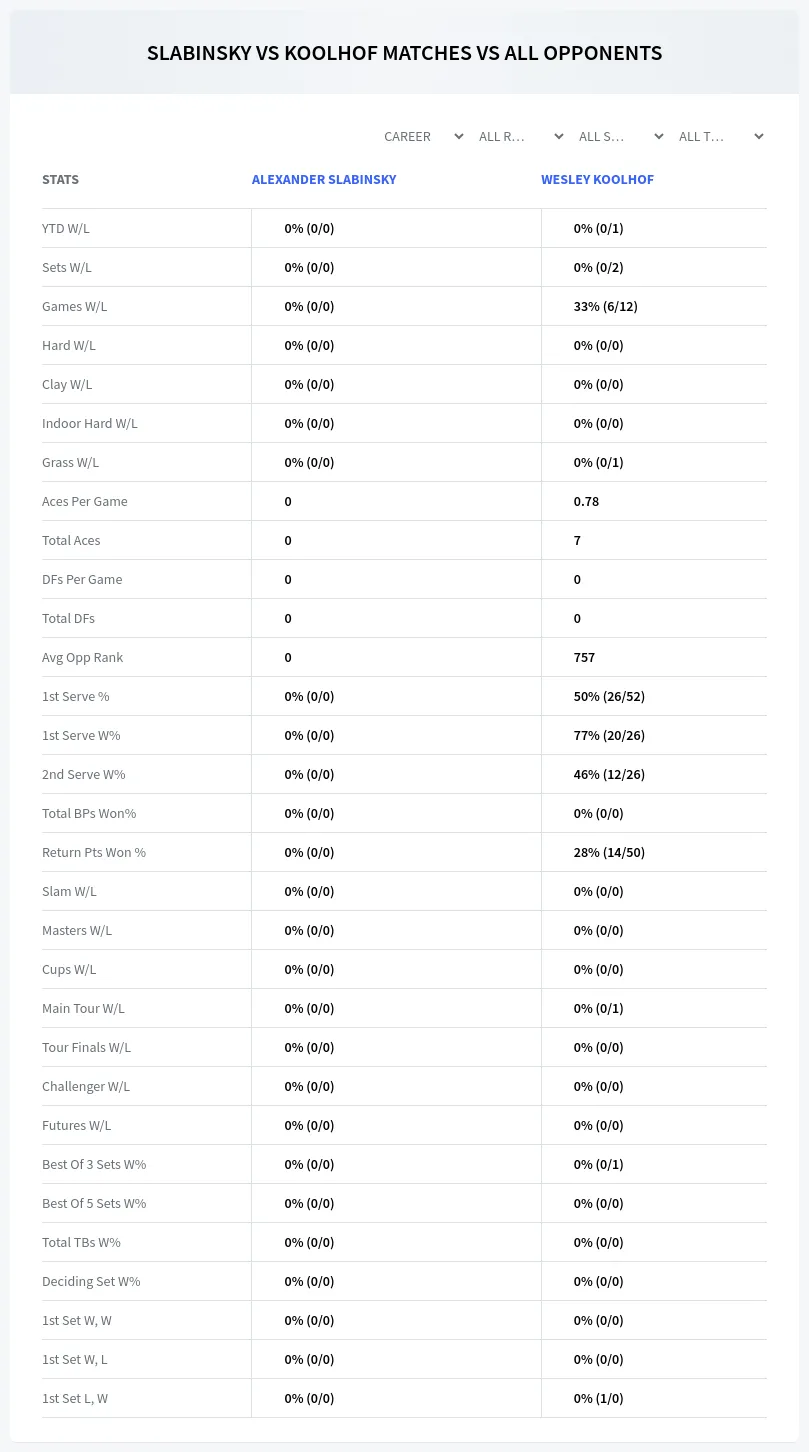
Task: Open the CAREER dropdown filter
Action: (423, 136)
